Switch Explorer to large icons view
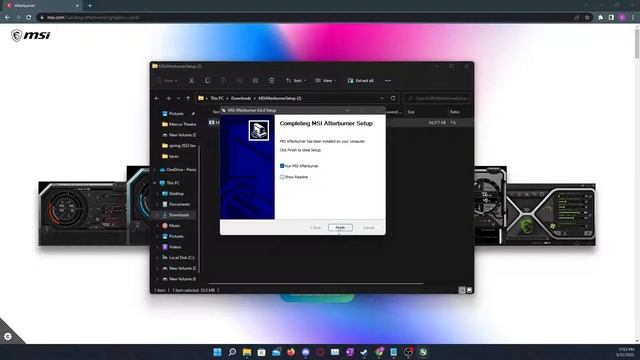This screenshot has height=360, width=640. coord(469,290)
